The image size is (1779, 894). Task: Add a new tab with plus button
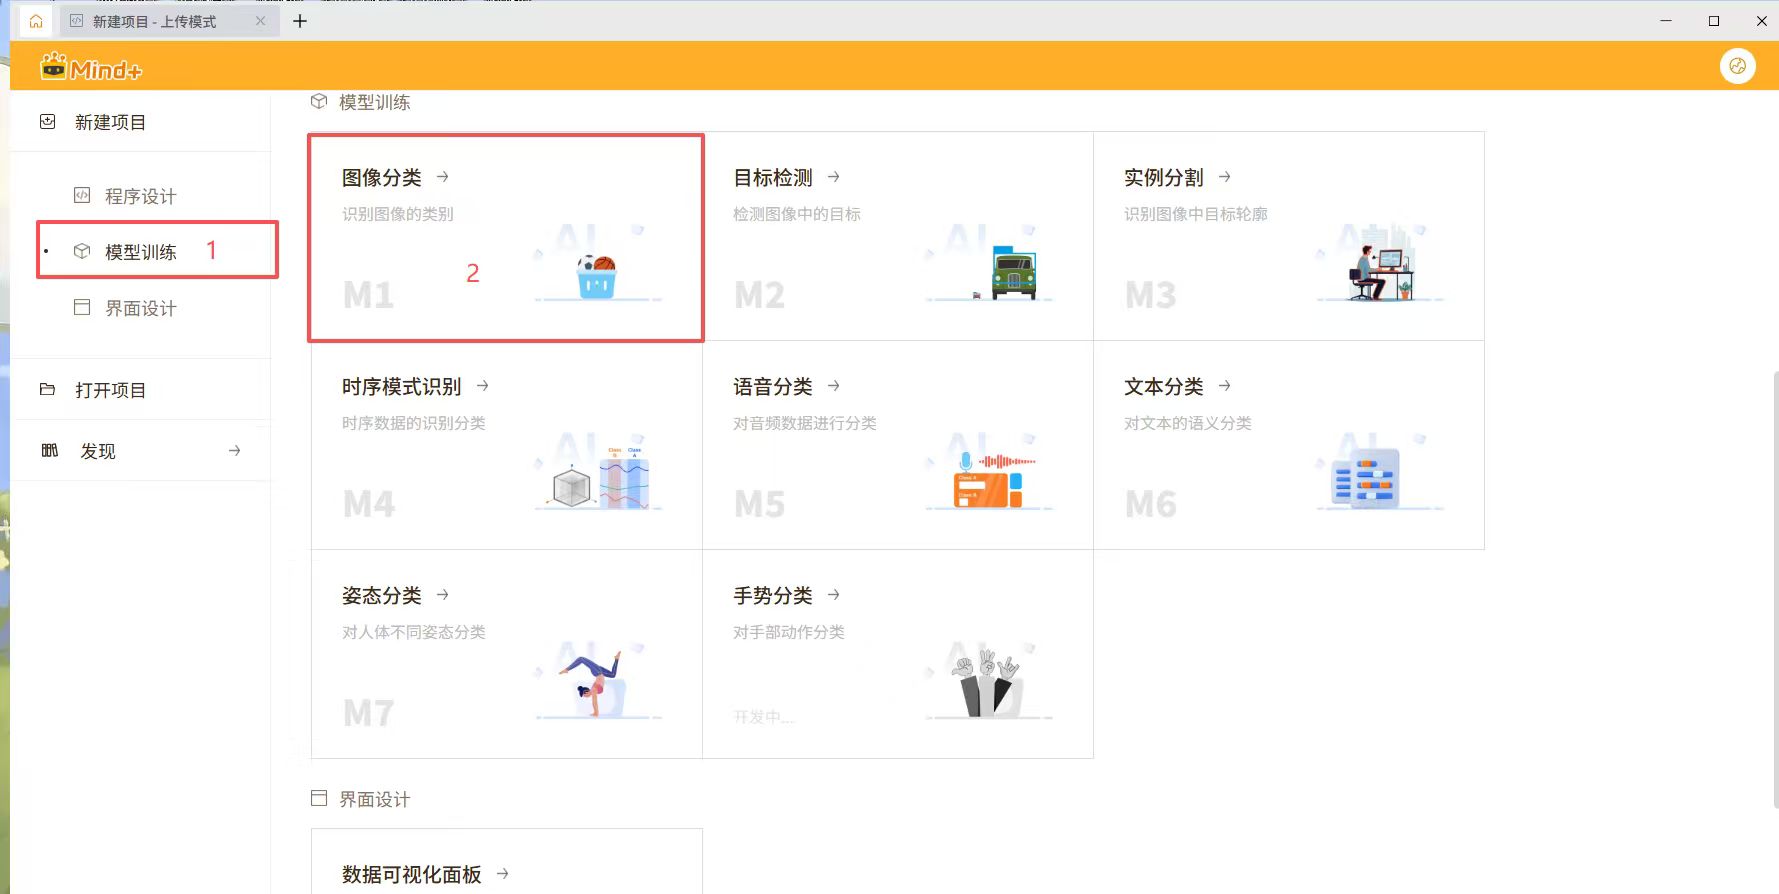pos(300,21)
